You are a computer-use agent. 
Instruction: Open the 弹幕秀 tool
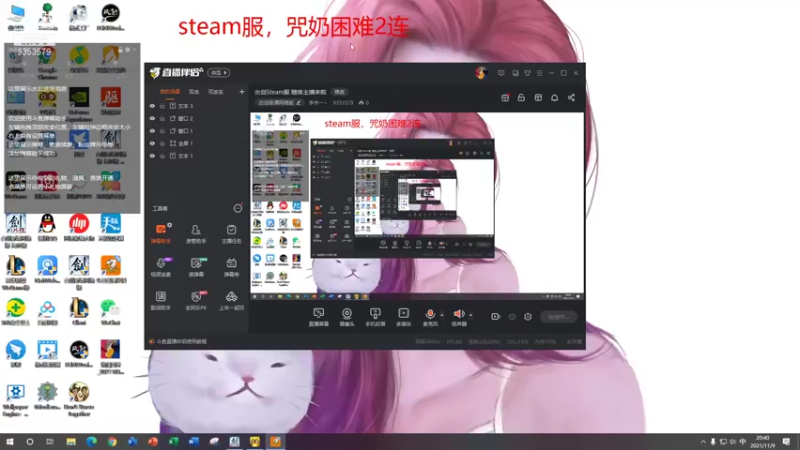point(231,267)
